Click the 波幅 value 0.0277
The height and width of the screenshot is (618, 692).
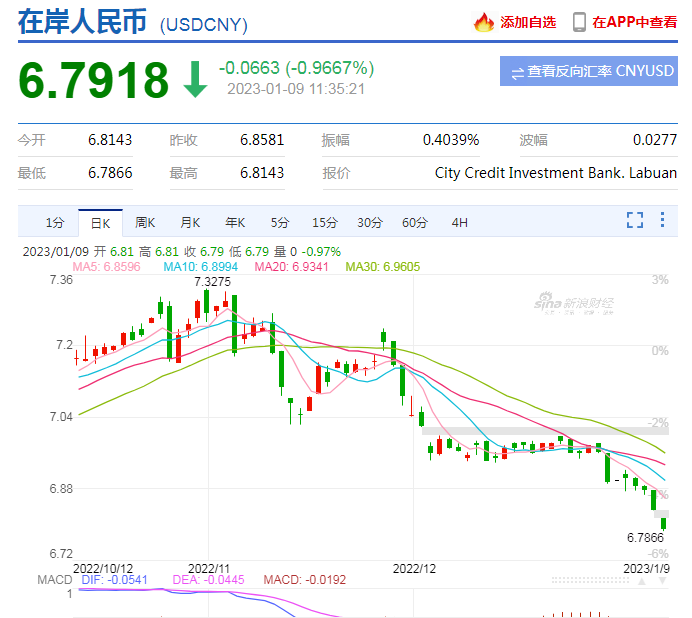[x=655, y=140]
